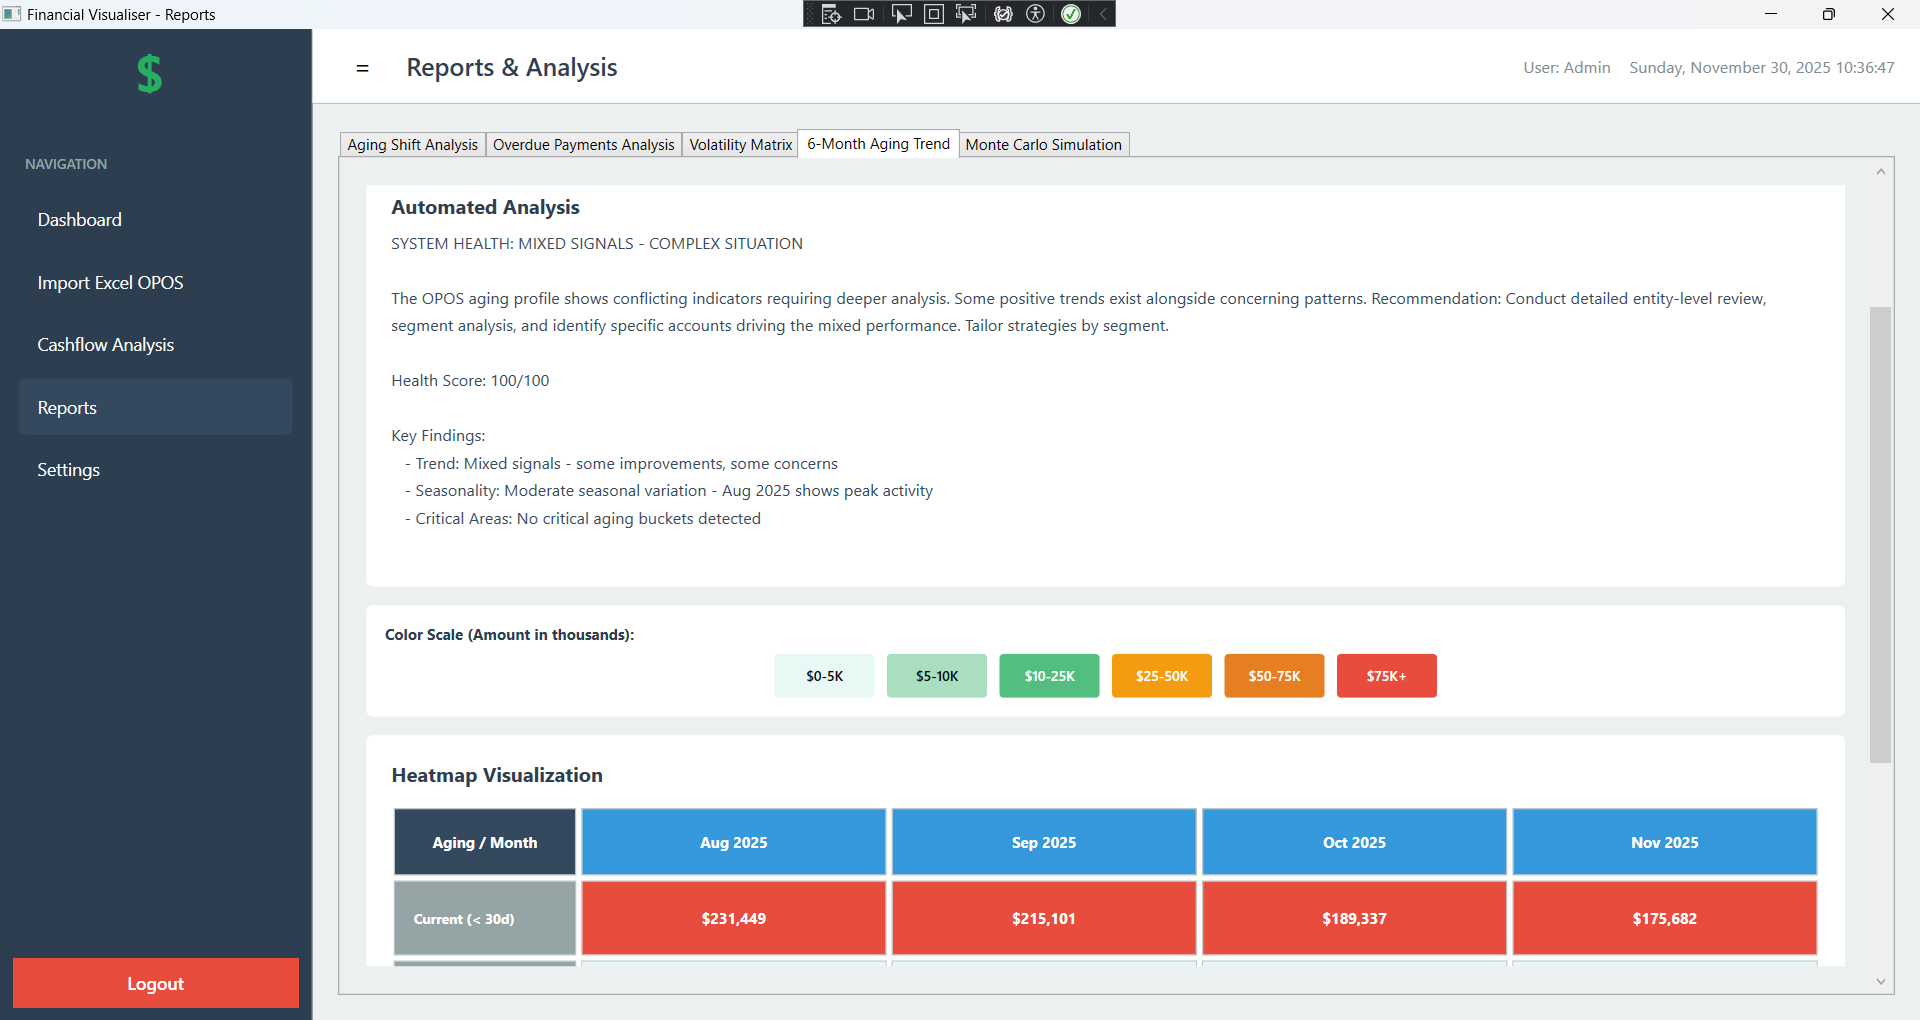Select the Volatility Matrix tab
Image resolution: width=1920 pixels, height=1020 pixels.
tap(740, 145)
